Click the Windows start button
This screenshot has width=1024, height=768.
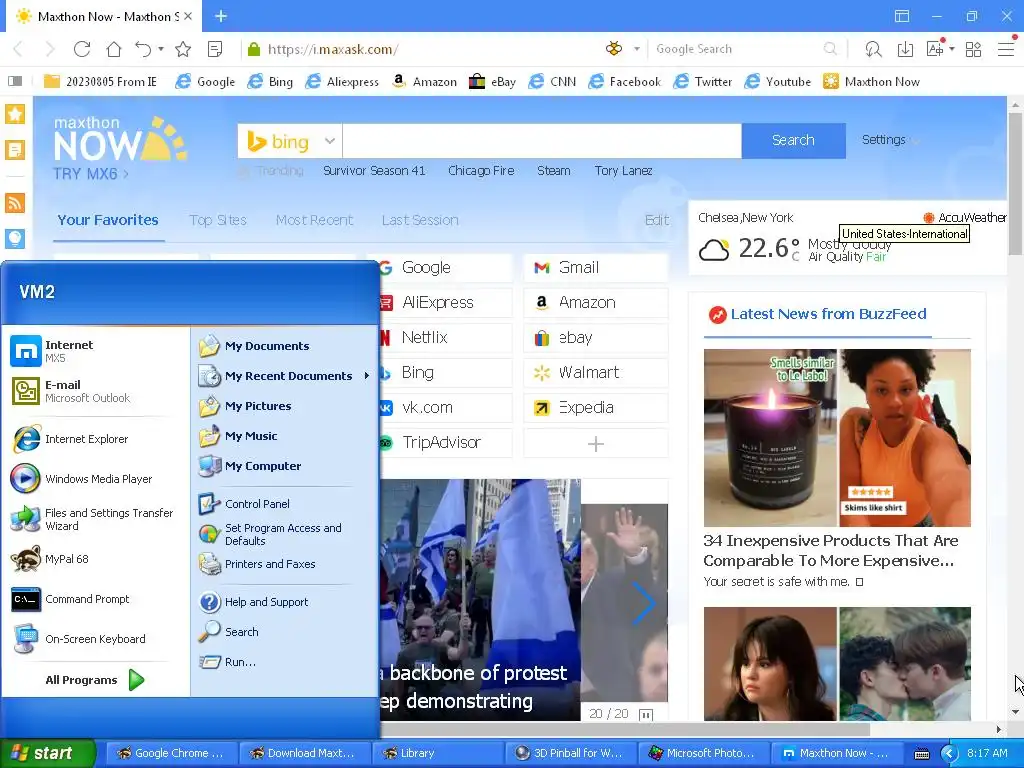click(x=48, y=753)
